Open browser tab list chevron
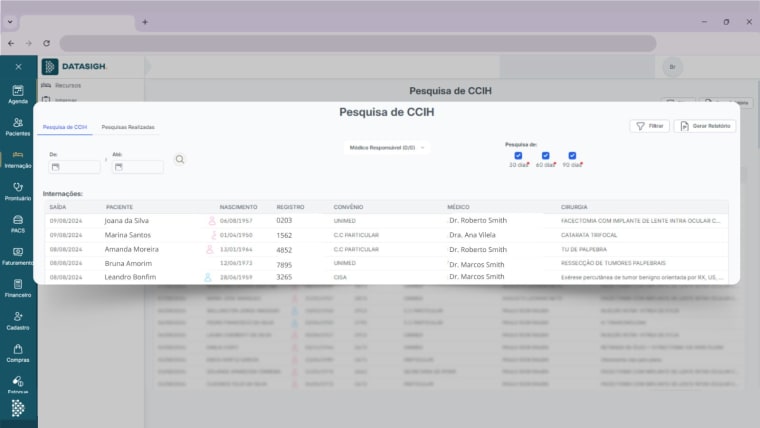Image resolution: width=760 pixels, height=428 pixels. pos(10,22)
